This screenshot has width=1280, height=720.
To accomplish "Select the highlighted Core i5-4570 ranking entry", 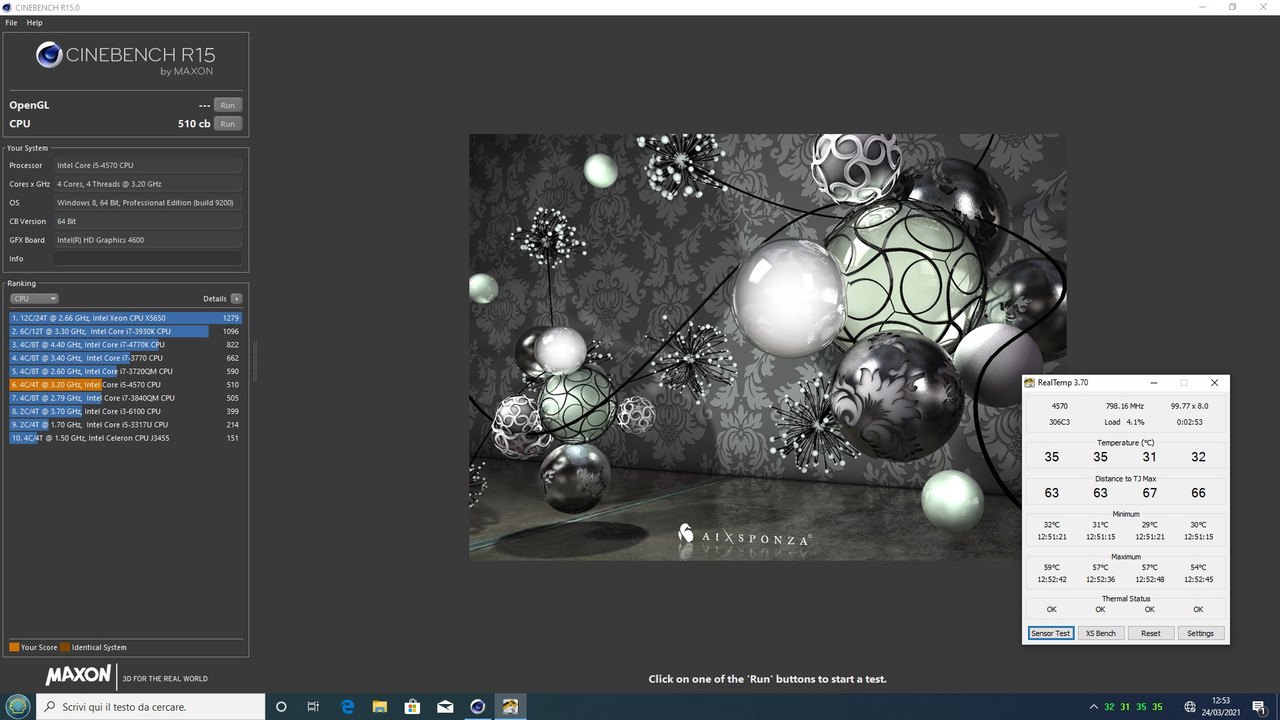I will coord(126,384).
